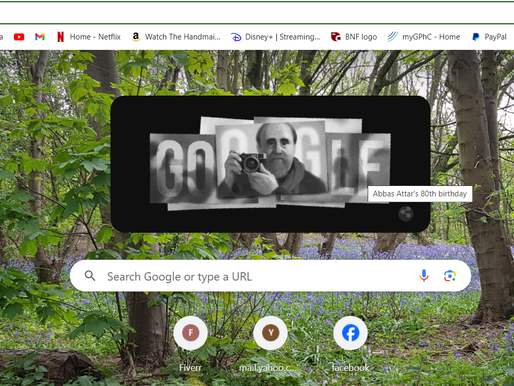The width and height of the screenshot is (514, 386).
Task: Open the Gmail bookmark icon
Action: pos(40,37)
